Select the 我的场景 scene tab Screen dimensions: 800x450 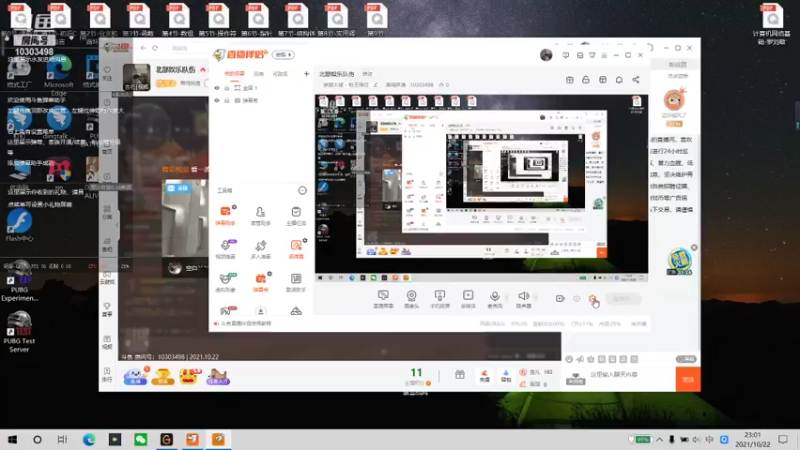pos(234,74)
